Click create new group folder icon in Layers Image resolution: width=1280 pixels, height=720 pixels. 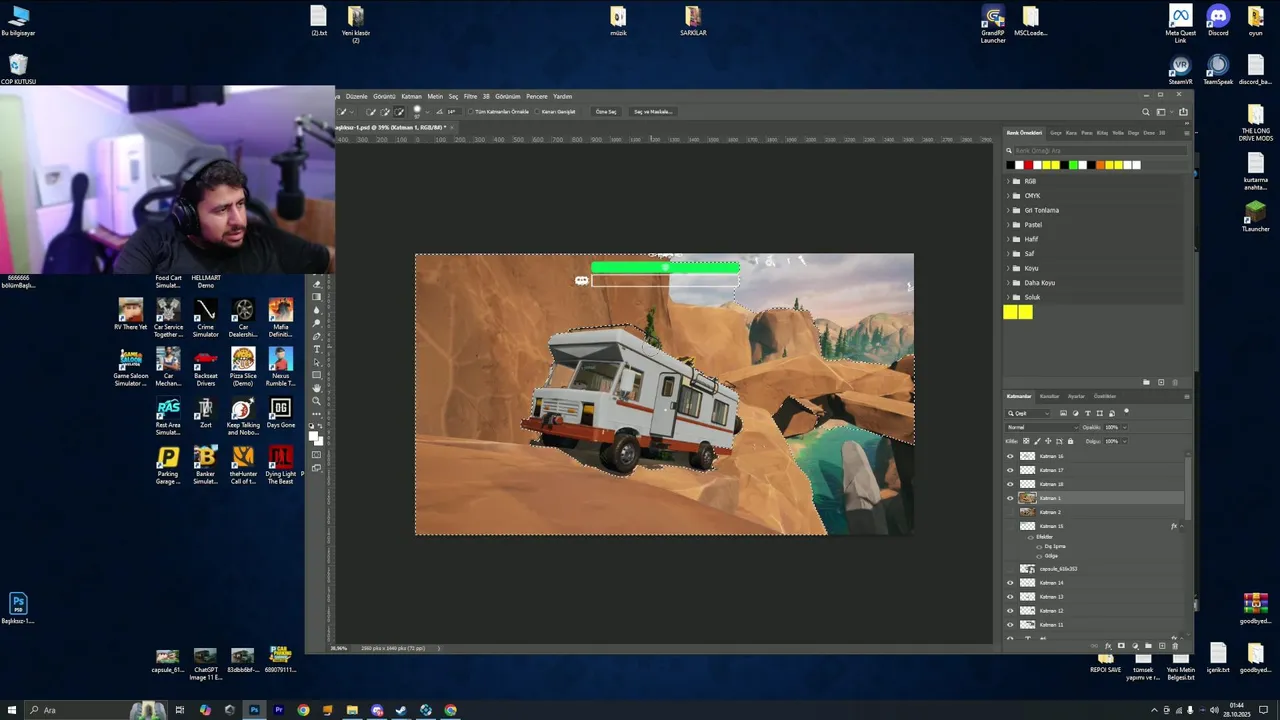(1148, 646)
